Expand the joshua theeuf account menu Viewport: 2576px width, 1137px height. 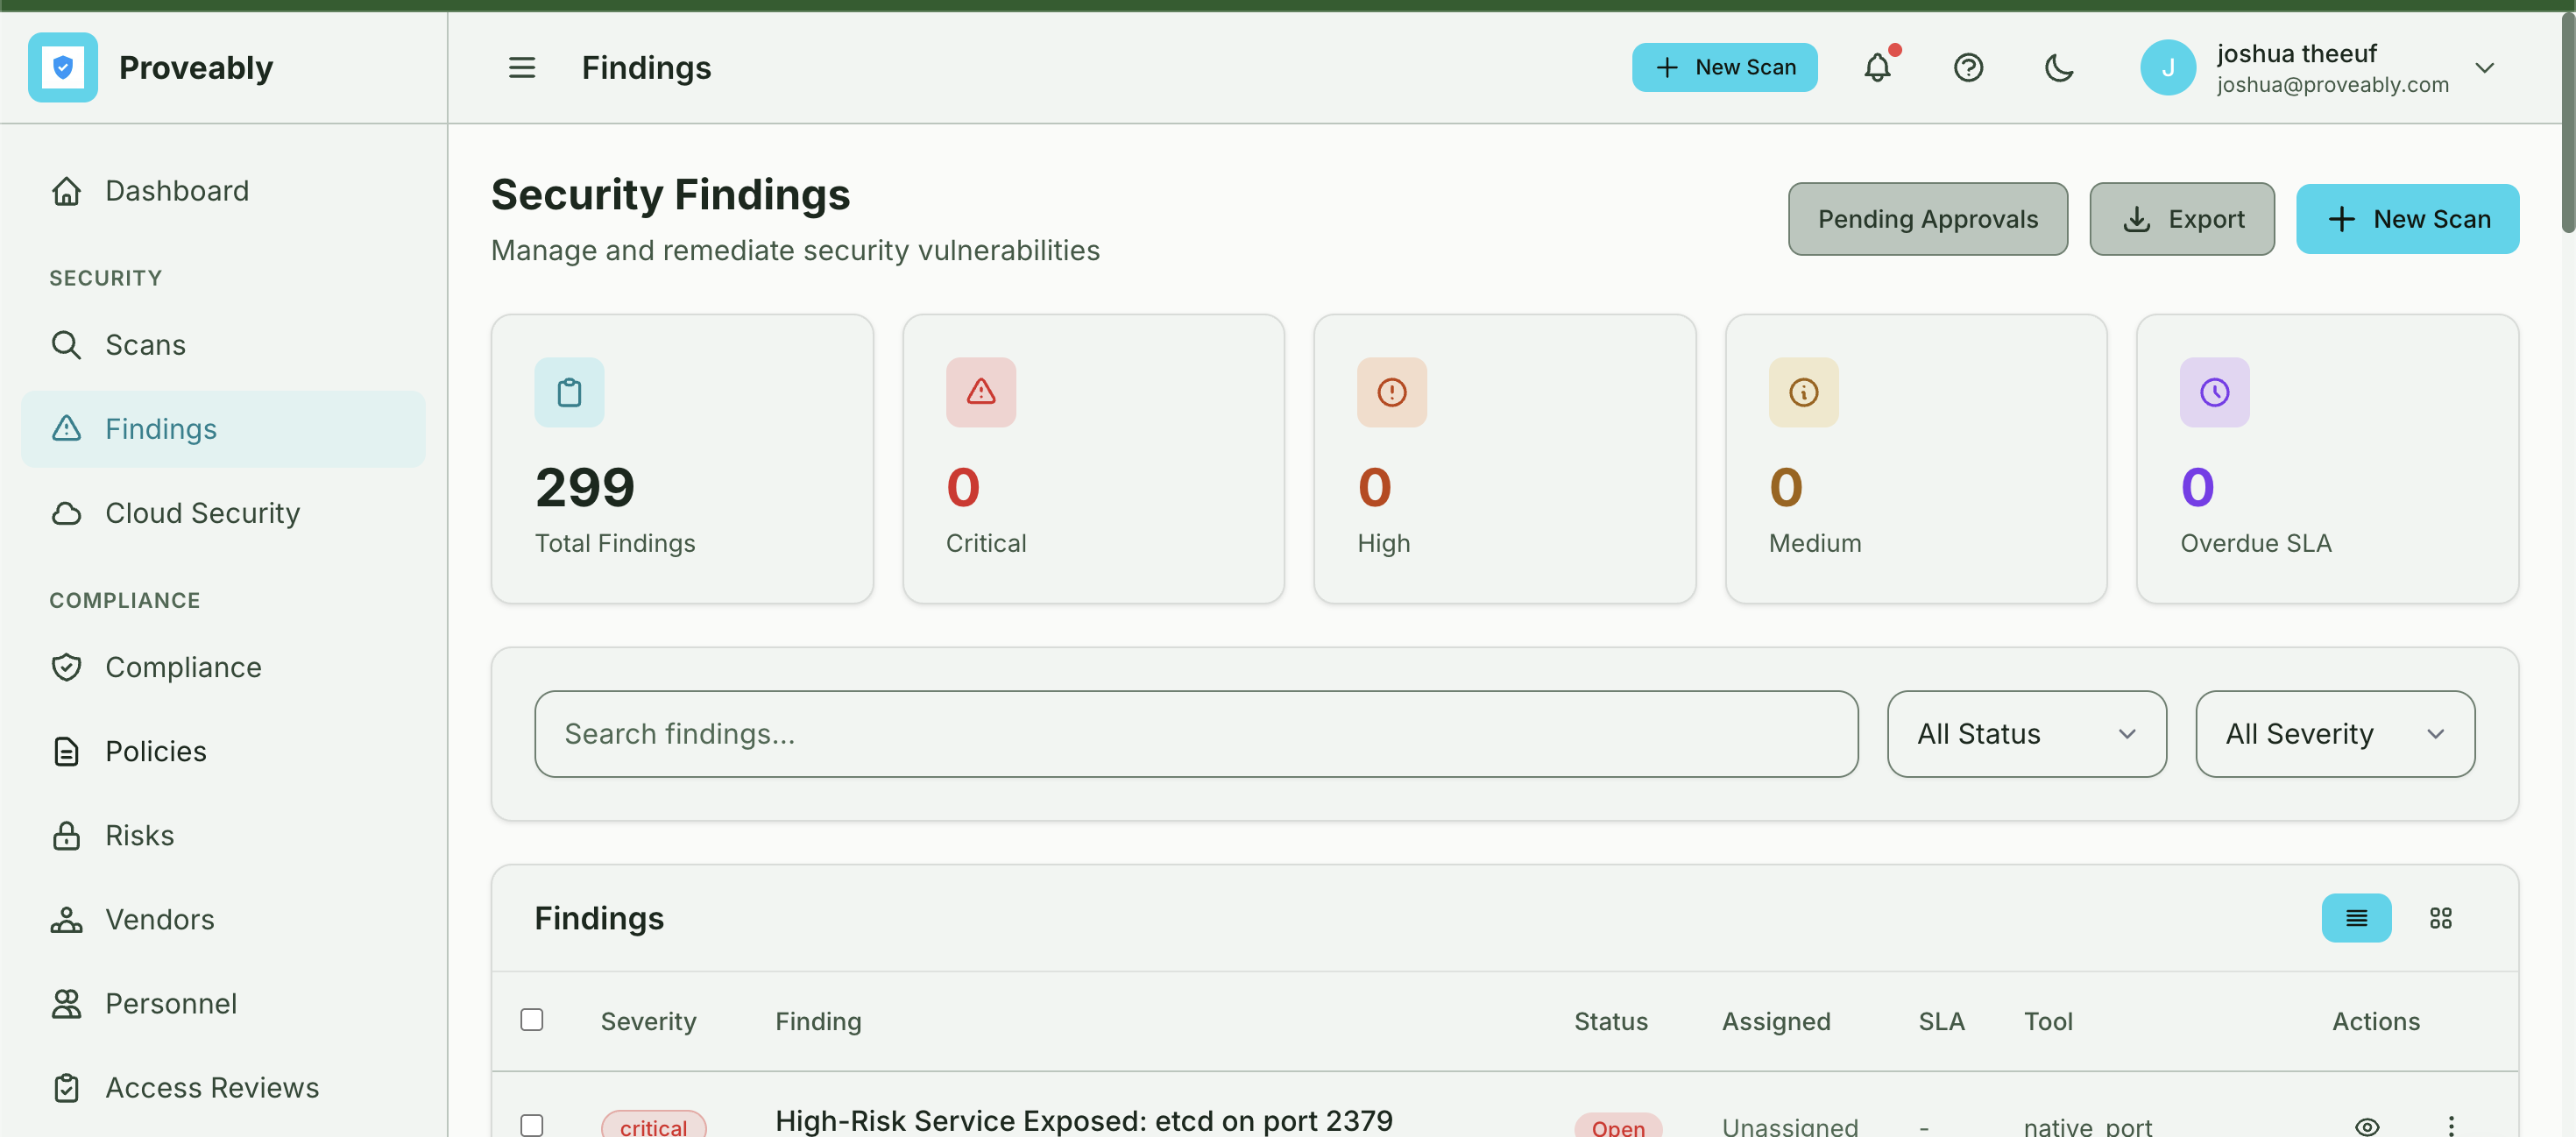coord(2485,68)
